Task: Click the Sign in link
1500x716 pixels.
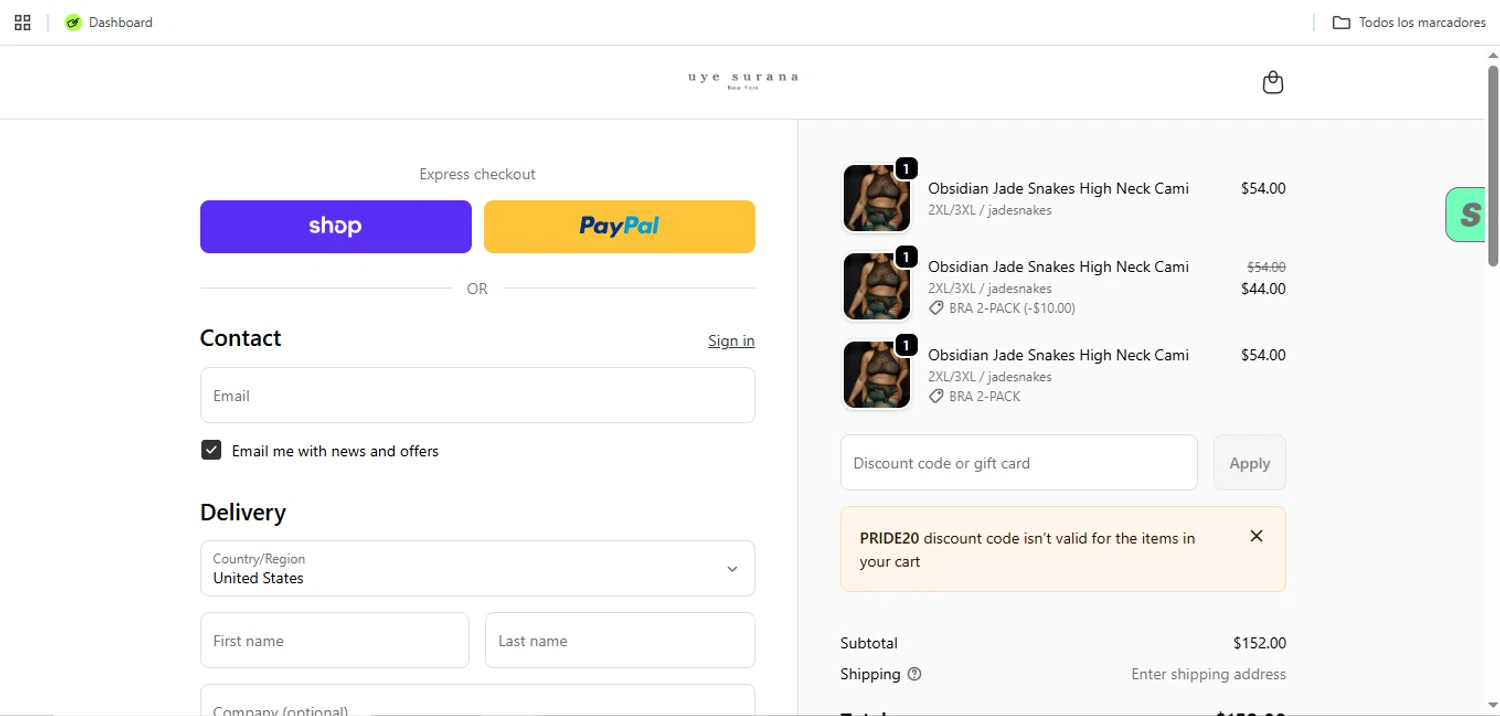Action: tap(731, 341)
